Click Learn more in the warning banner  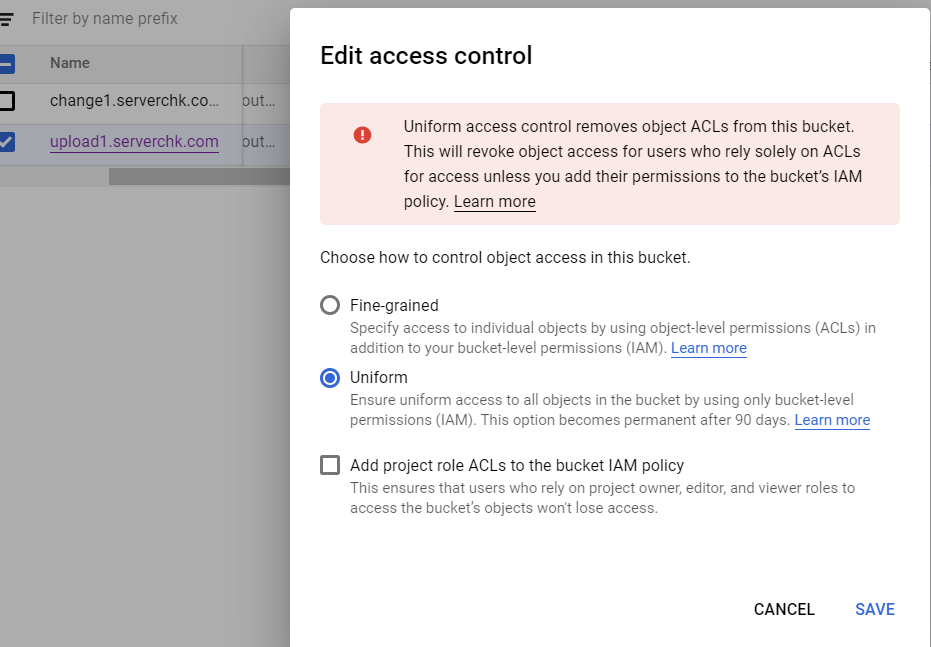(x=495, y=202)
